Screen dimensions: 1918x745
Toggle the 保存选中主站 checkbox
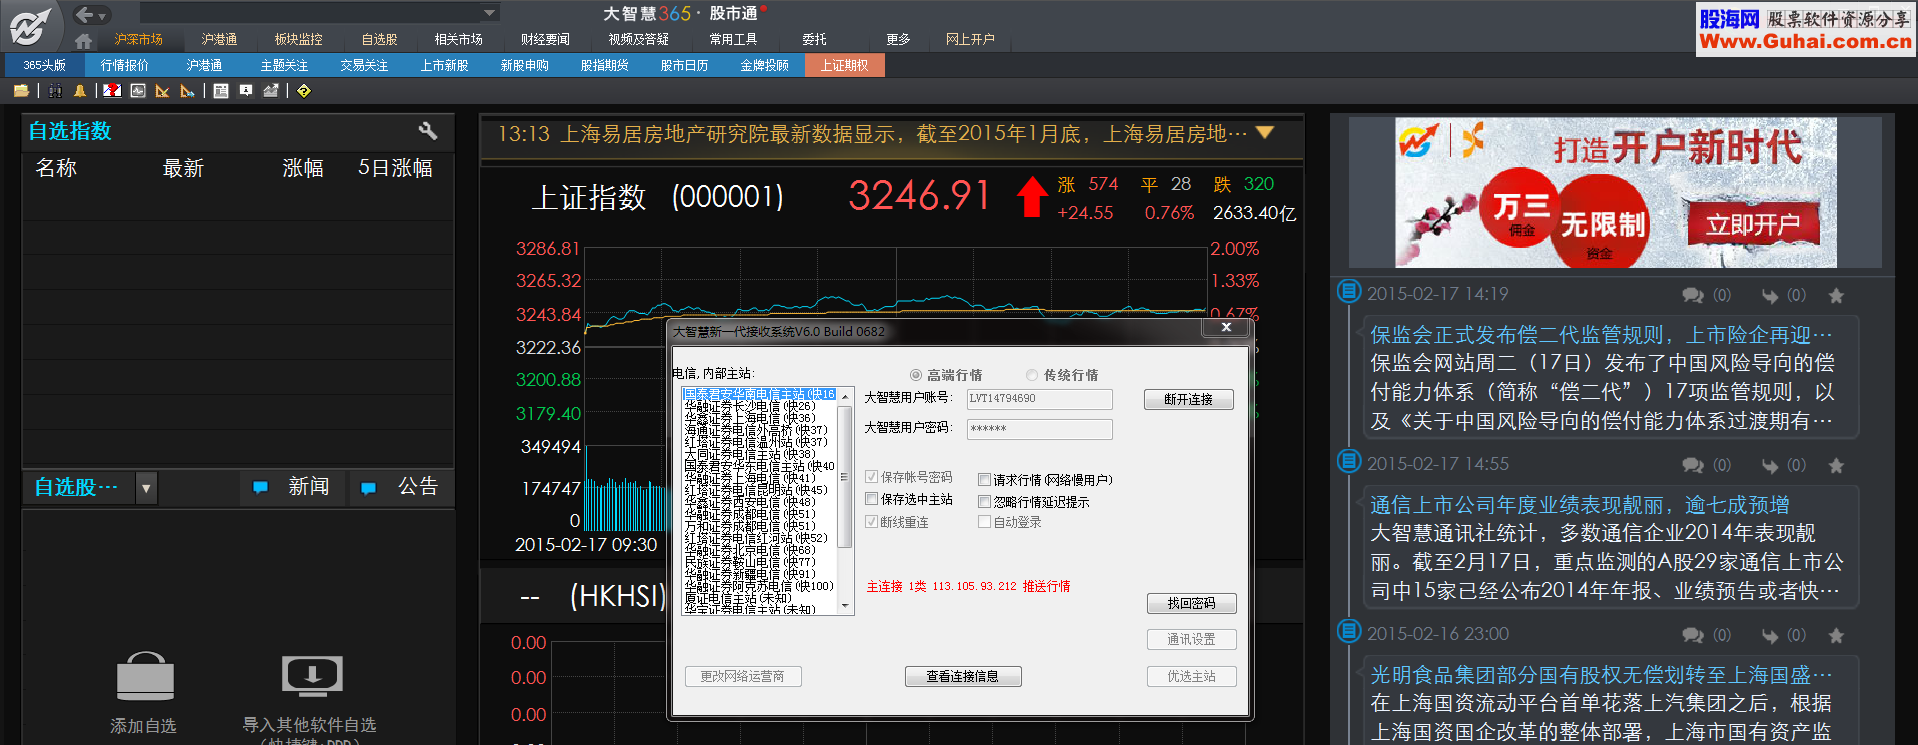[871, 499]
